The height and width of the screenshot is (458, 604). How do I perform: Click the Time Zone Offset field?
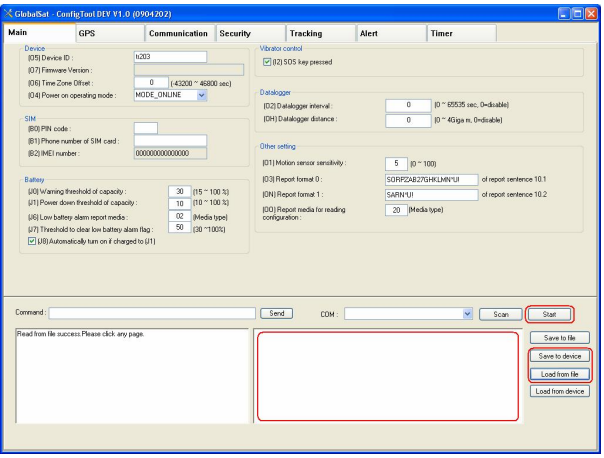pyautogui.click(x=151, y=83)
